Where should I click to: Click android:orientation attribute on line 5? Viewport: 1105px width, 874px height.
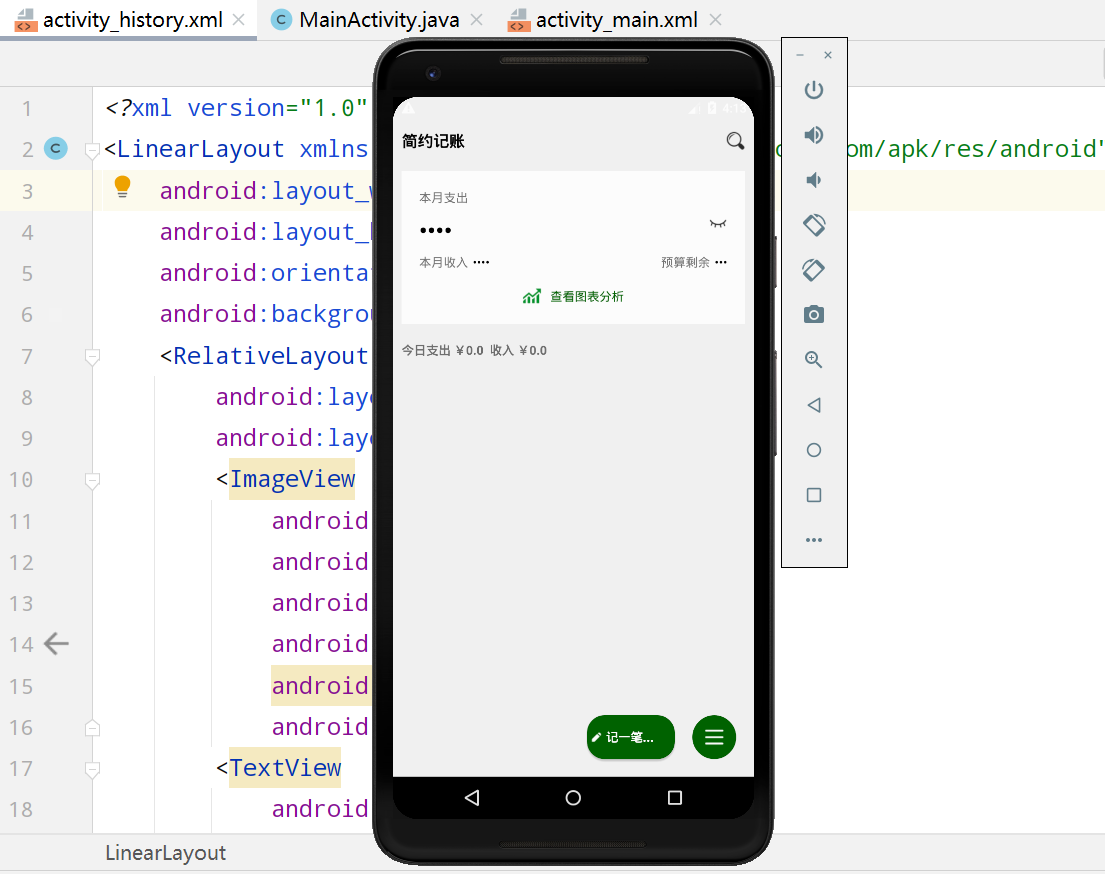[264, 273]
